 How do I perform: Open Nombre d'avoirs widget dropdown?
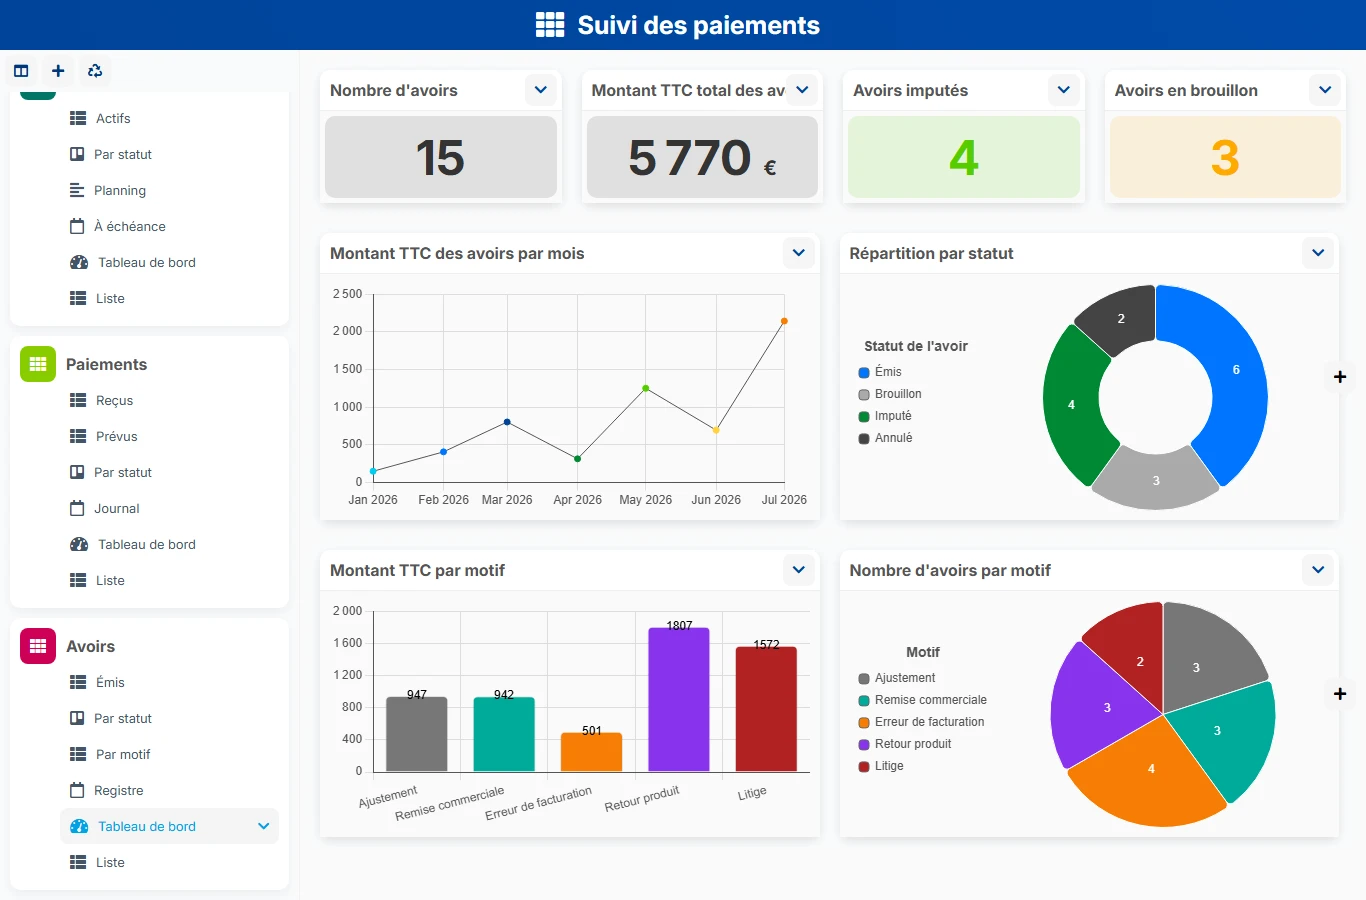click(x=541, y=90)
